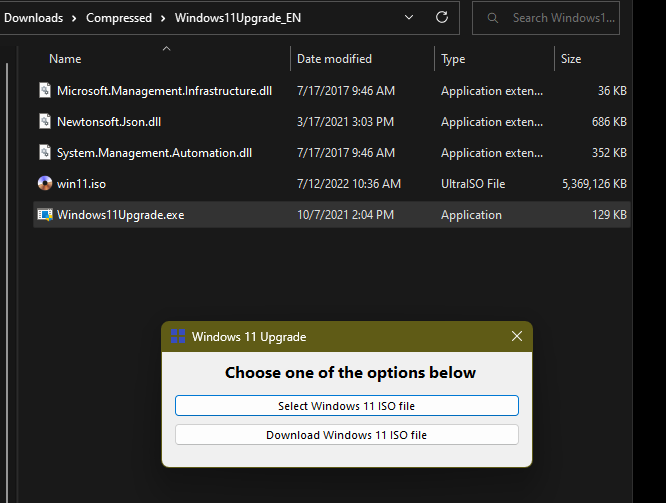The height and width of the screenshot is (503, 666).
Task: Expand chevron after Downloads in breadcrumb
Action: pos(74,18)
